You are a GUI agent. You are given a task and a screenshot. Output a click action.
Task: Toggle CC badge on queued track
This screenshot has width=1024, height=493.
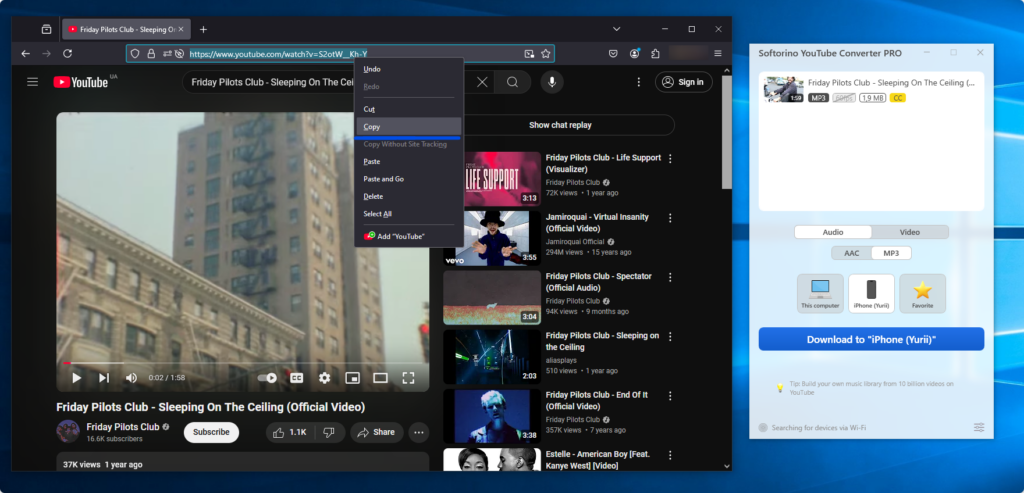tap(897, 98)
